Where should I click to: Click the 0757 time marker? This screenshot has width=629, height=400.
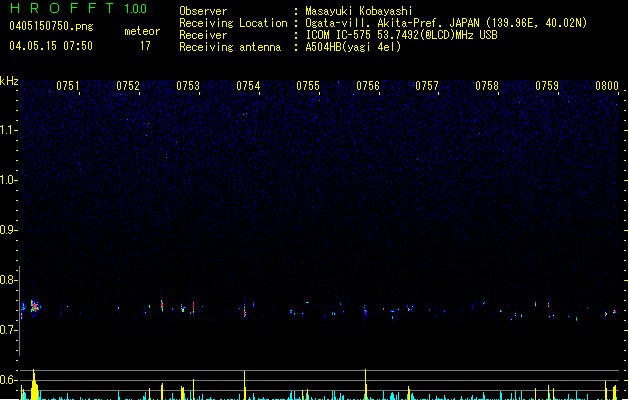pos(427,86)
